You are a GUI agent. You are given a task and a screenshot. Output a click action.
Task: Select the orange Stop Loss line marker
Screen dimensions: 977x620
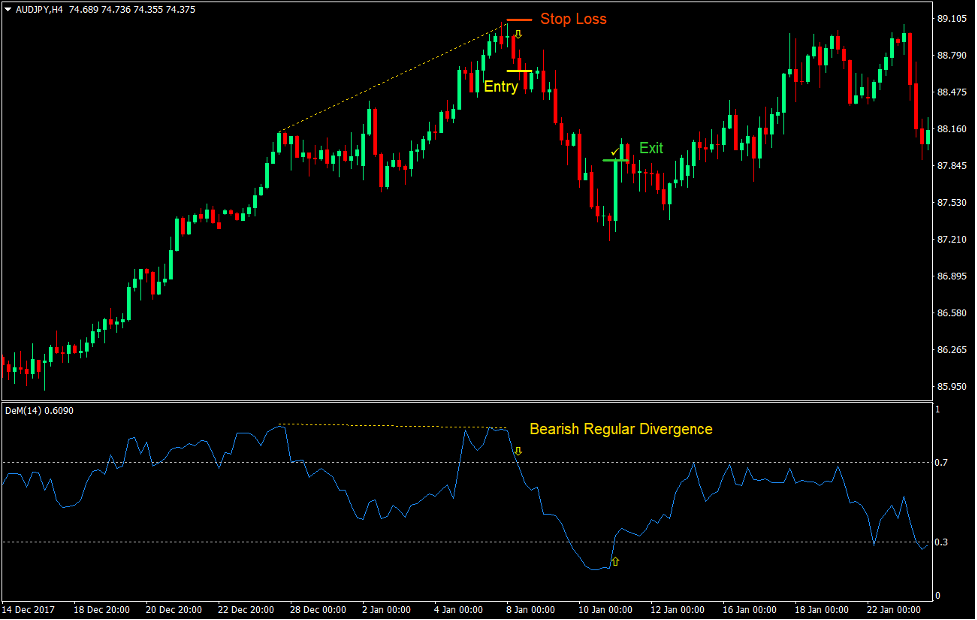519,21
